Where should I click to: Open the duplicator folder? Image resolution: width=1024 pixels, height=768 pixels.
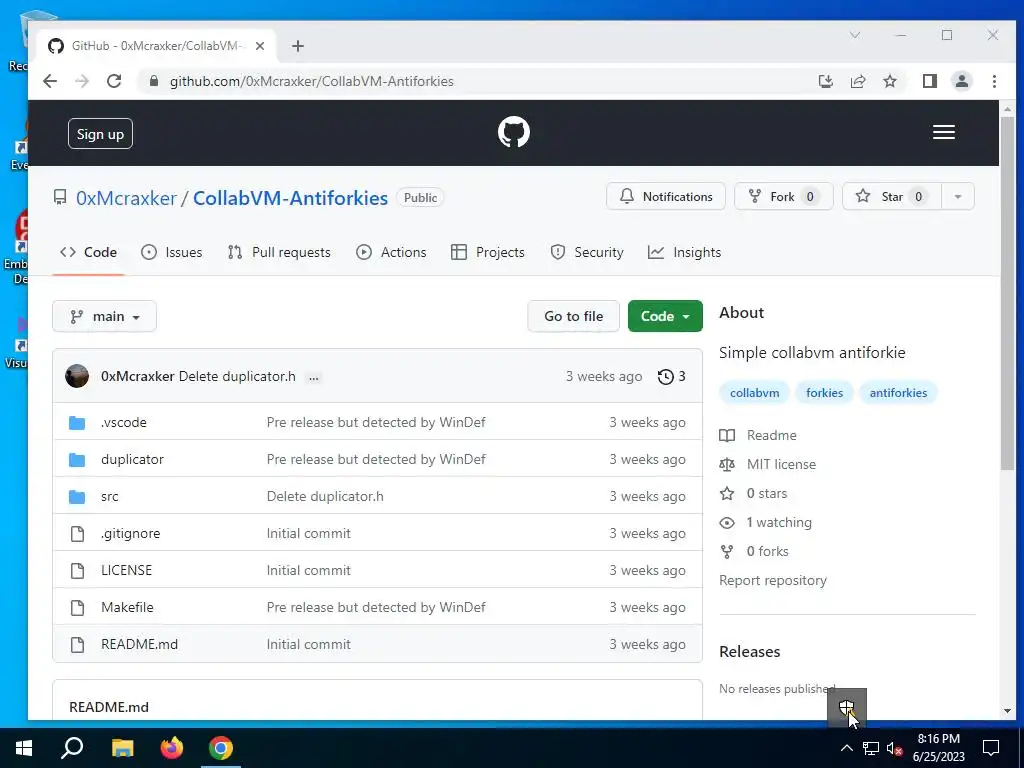133,460
